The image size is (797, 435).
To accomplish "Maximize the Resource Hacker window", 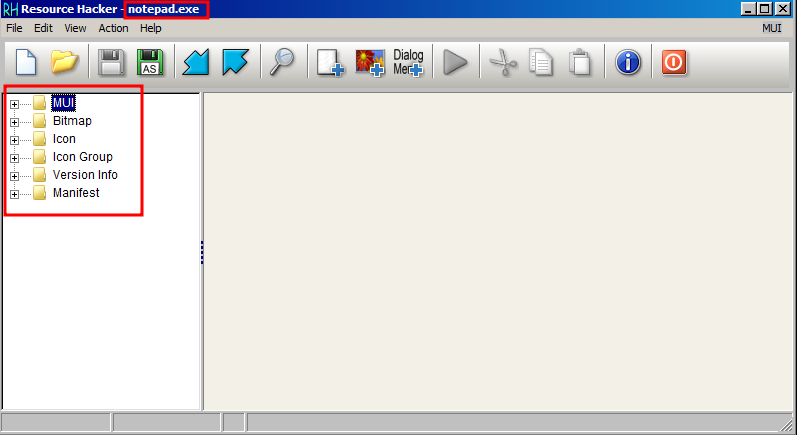I will (x=765, y=9).
